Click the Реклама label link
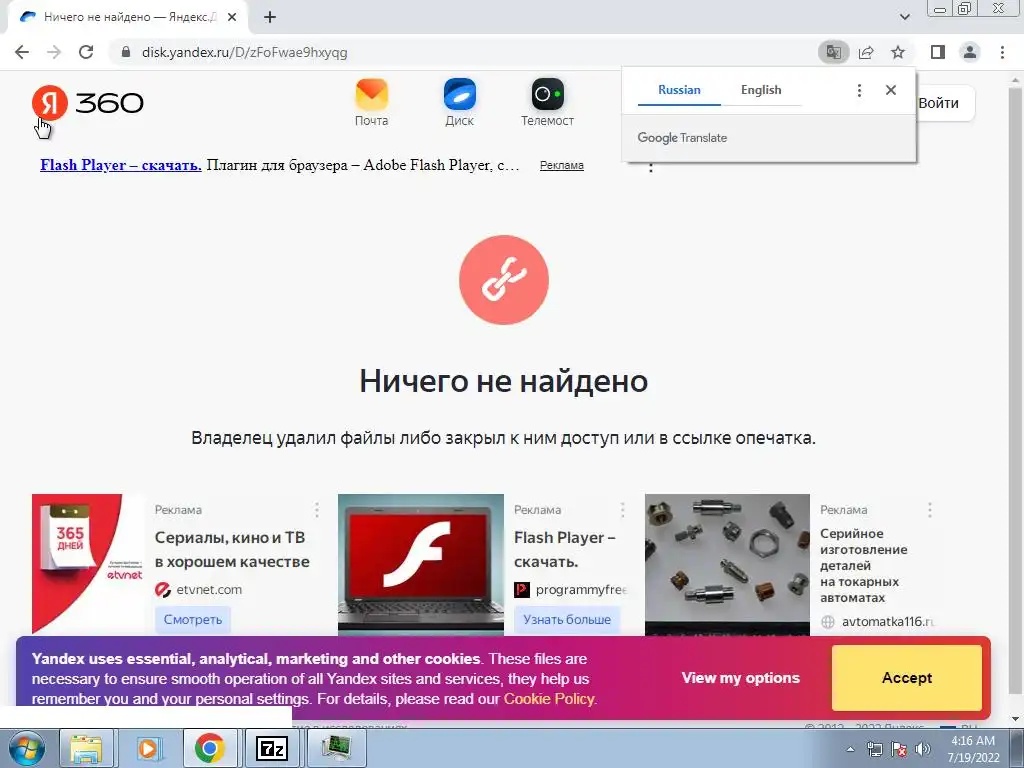The width and height of the screenshot is (1024, 768). [x=562, y=165]
